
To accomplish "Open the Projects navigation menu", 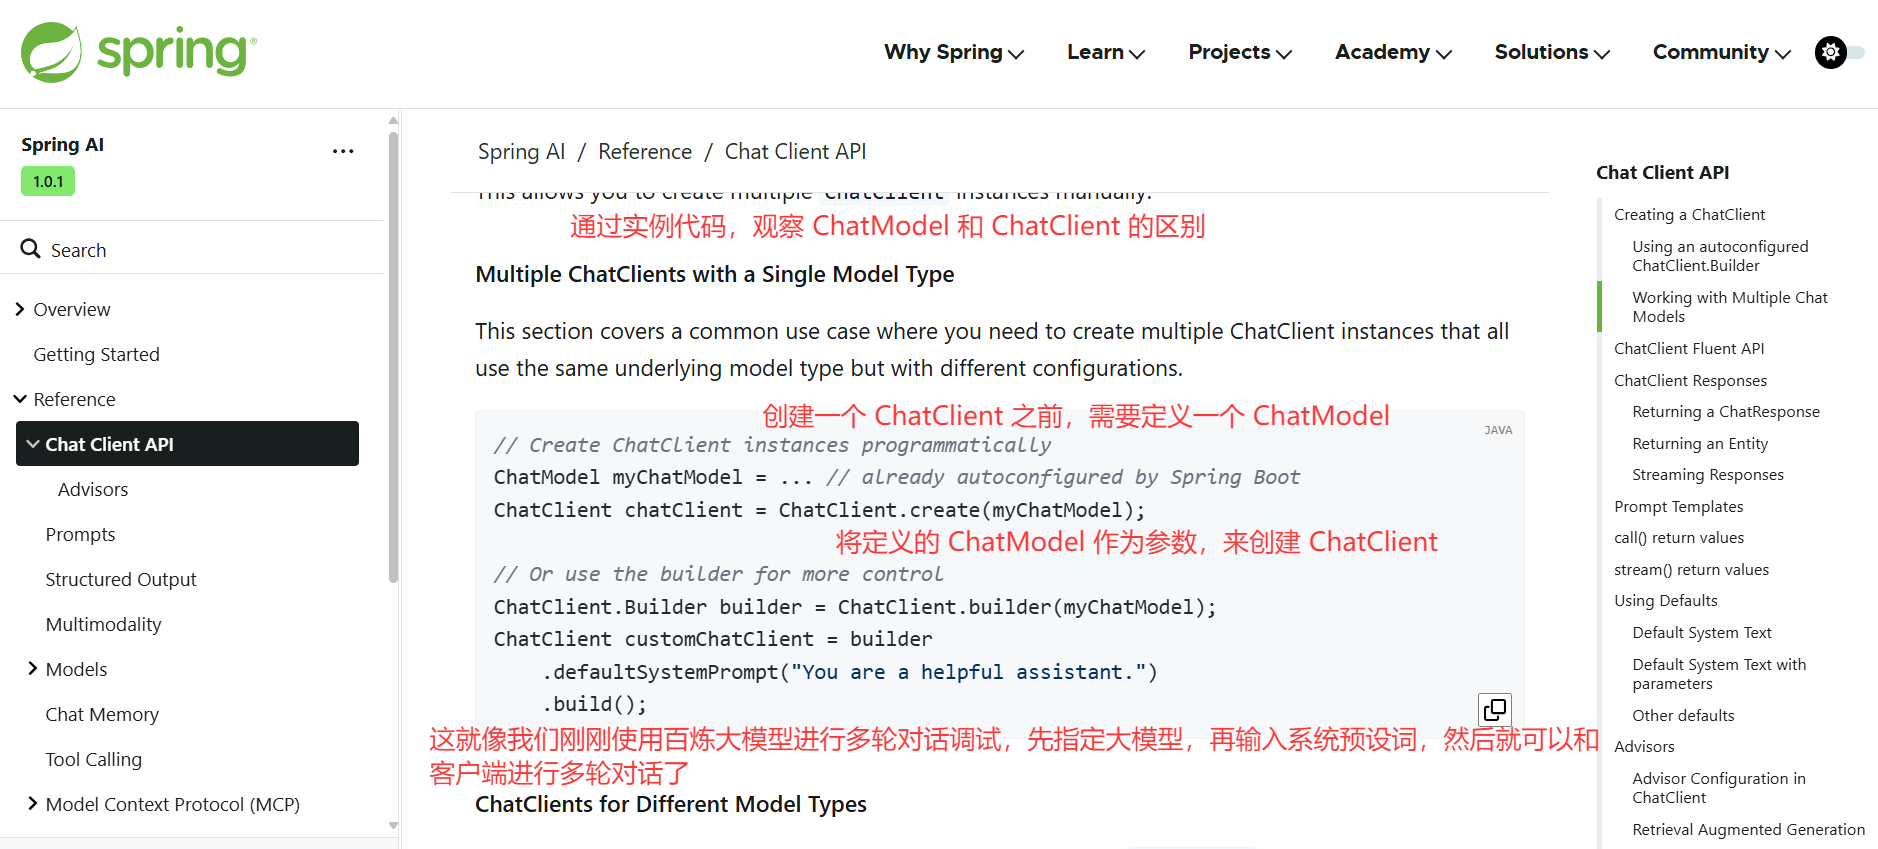I will (x=1239, y=52).
